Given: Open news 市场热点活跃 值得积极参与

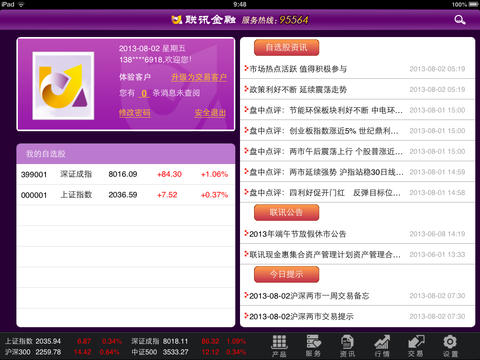Looking at the screenshot, I should pyautogui.click(x=357, y=69).
